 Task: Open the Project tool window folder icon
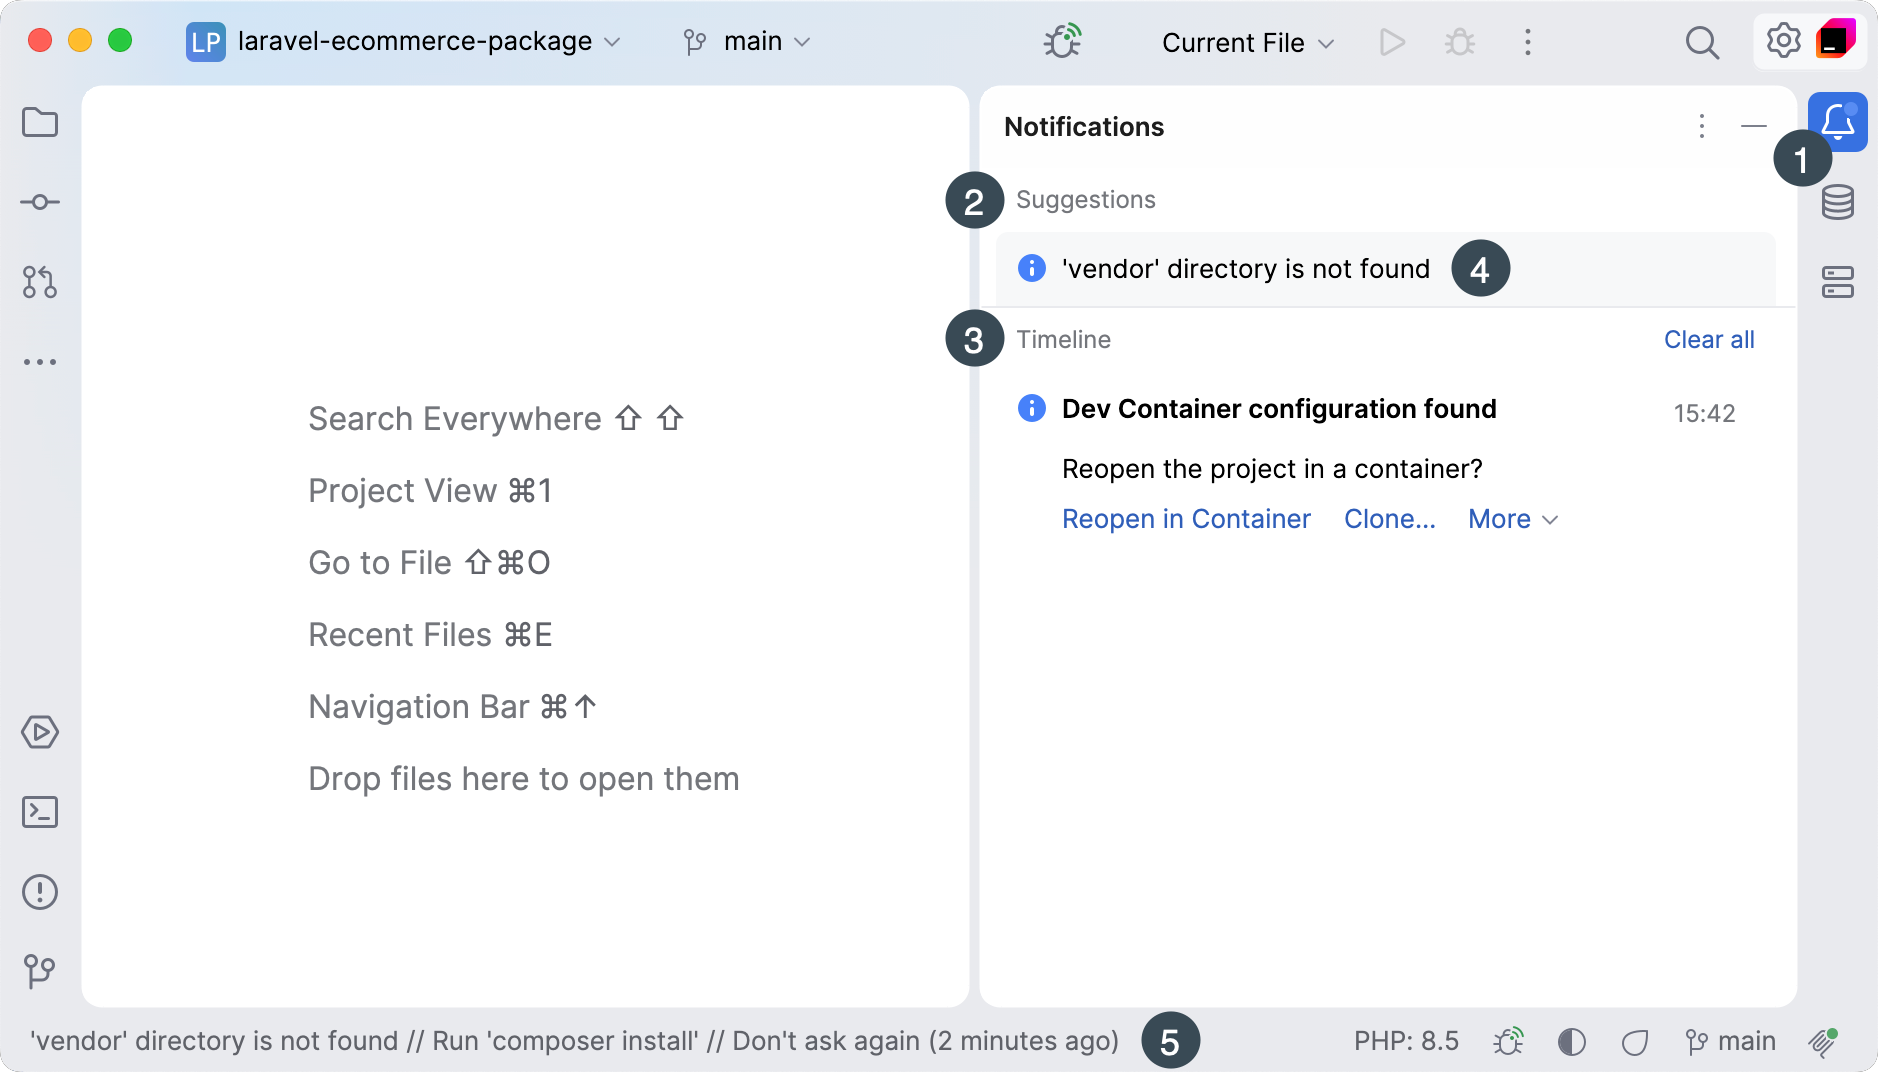40,122
